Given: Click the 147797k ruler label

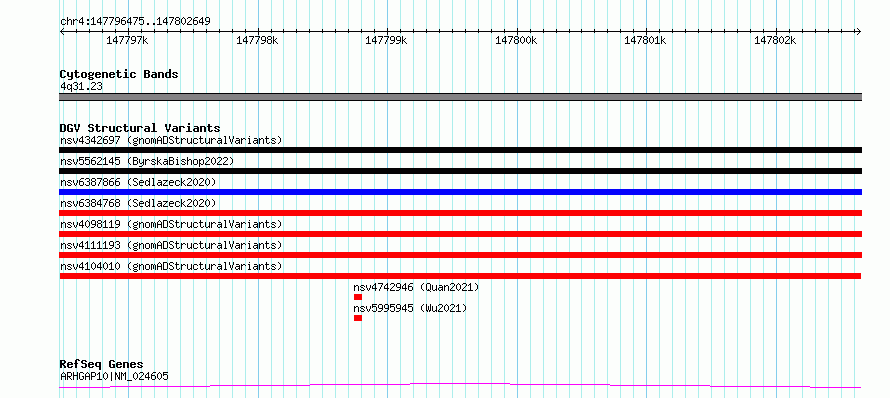Looking at the screenshot, I should tap(128, 41).
